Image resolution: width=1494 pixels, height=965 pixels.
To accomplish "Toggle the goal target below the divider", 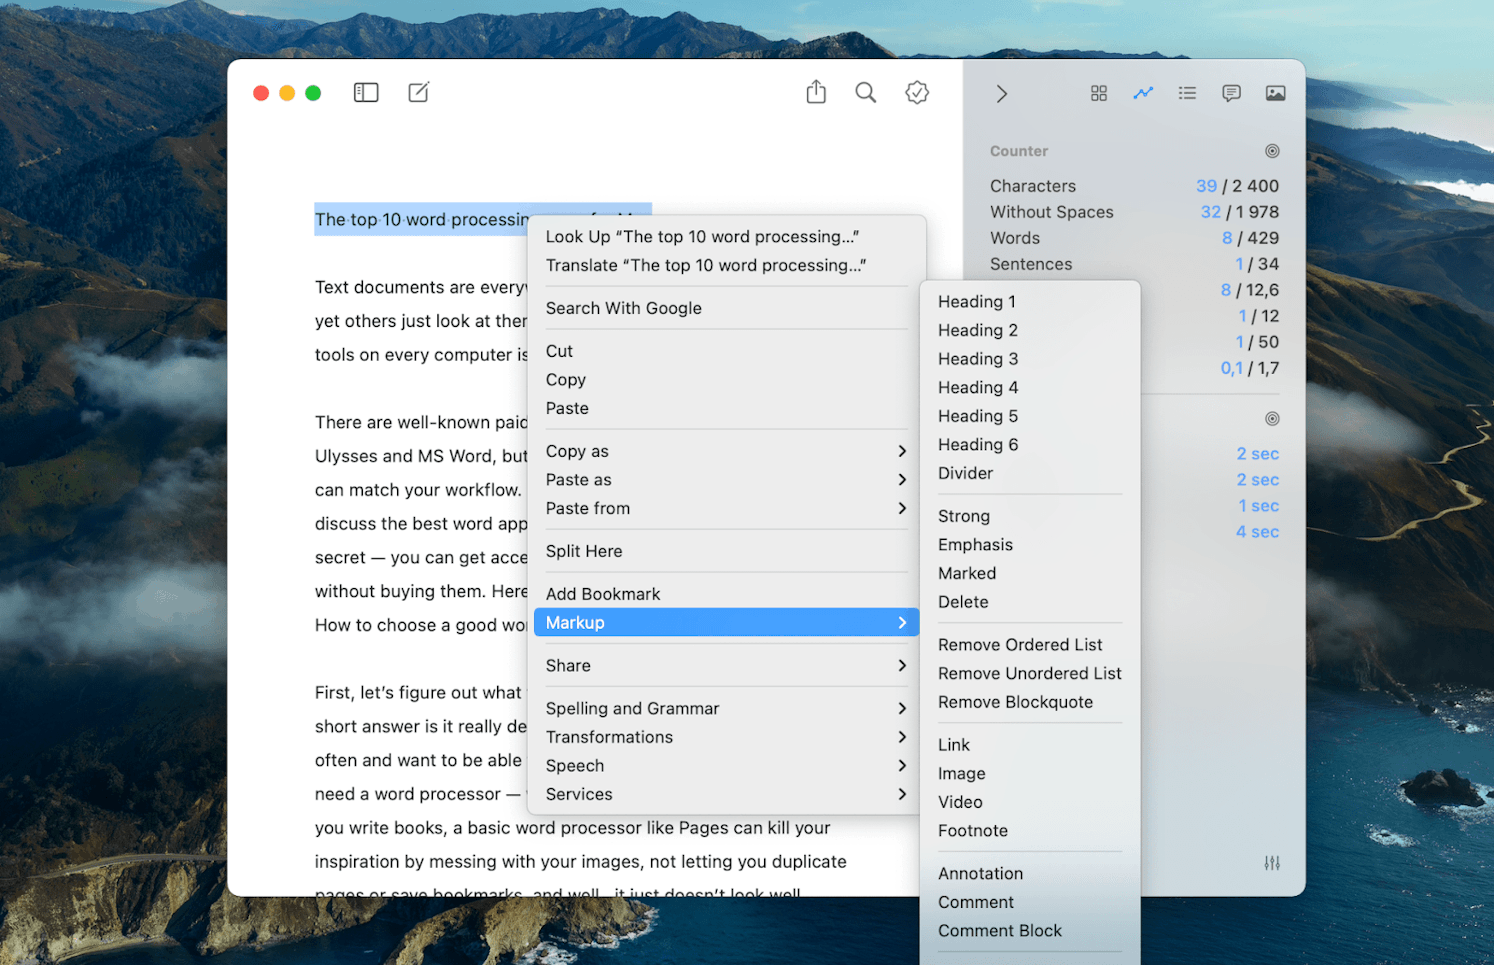I will tap(1272, 417).
